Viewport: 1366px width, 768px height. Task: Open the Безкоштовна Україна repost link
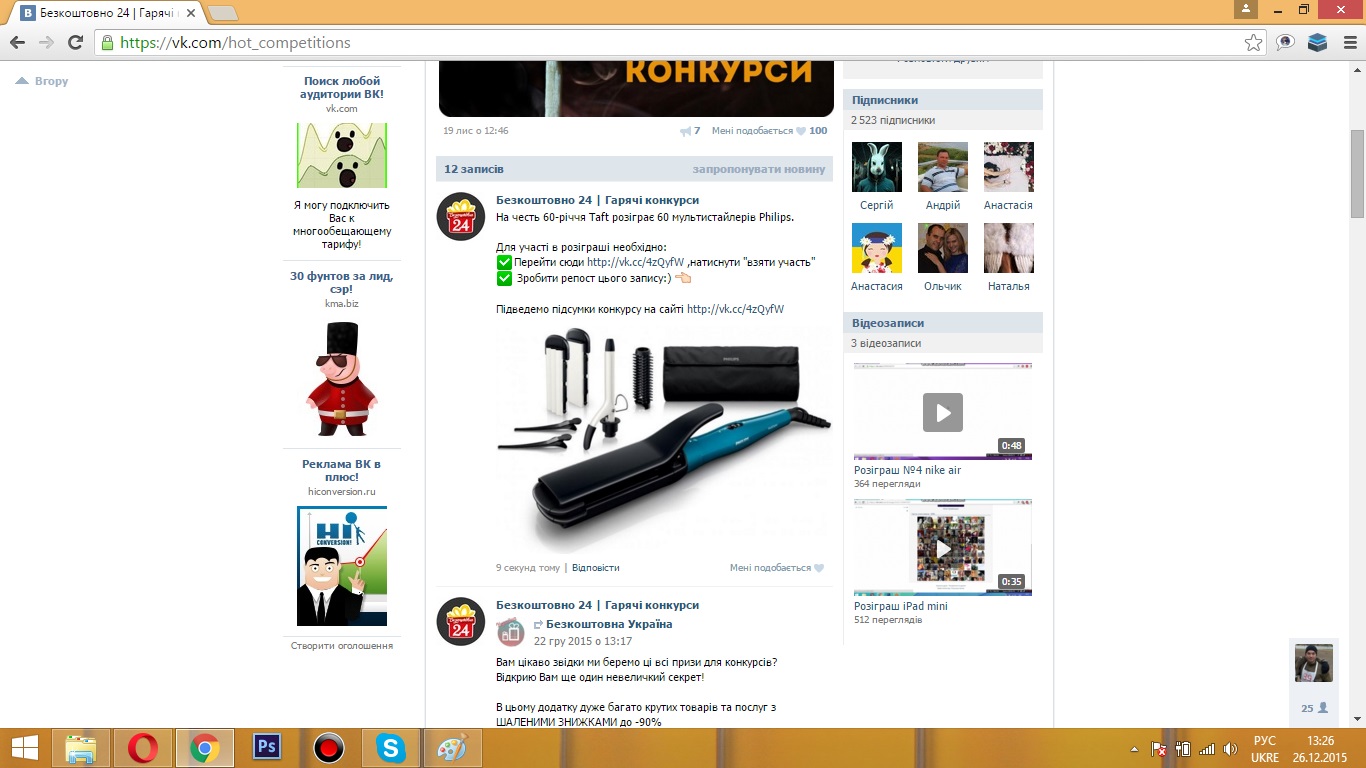tap(609, 624)
